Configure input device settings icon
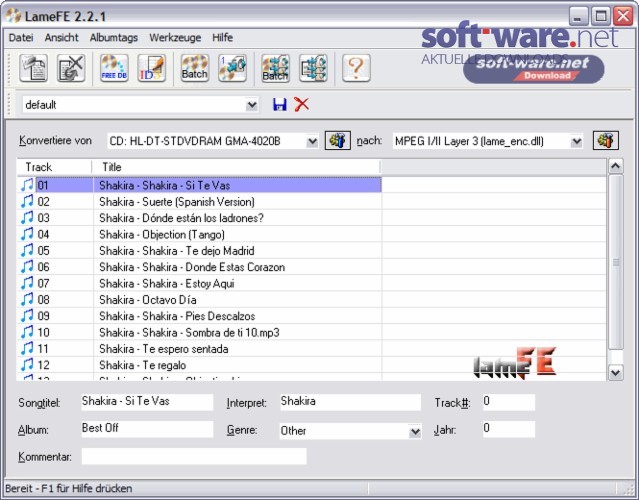Viewport: 639px width, 500px height. [x=337, y=141]
